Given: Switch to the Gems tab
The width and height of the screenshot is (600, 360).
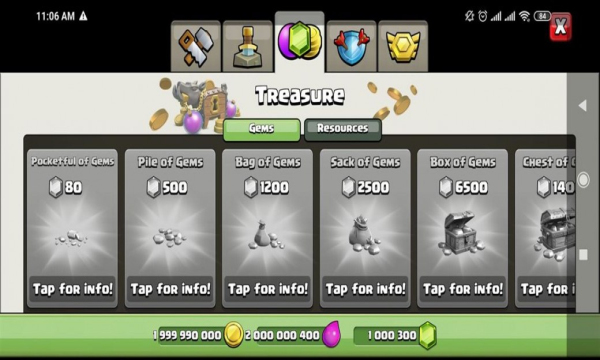Looking at the screenshot, I should (x=262, y=129).
